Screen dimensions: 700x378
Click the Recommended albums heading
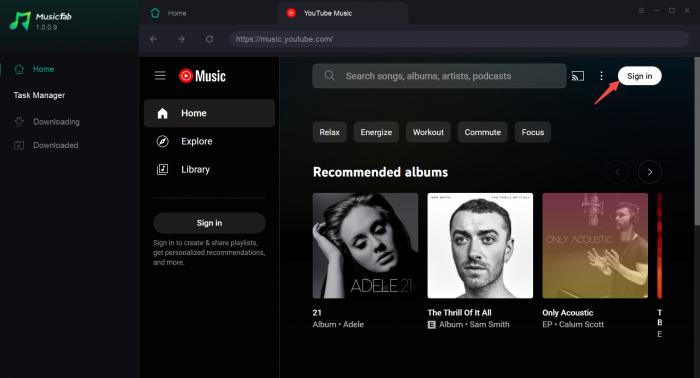pos(380,172)
